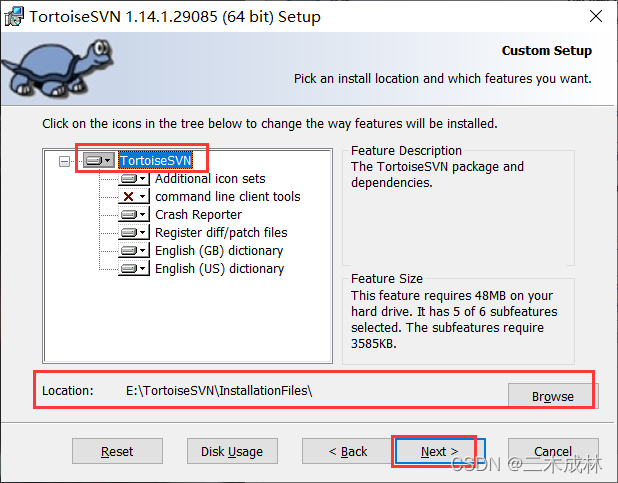Click the Reset button
618x483 pixels.
[117, 451]
